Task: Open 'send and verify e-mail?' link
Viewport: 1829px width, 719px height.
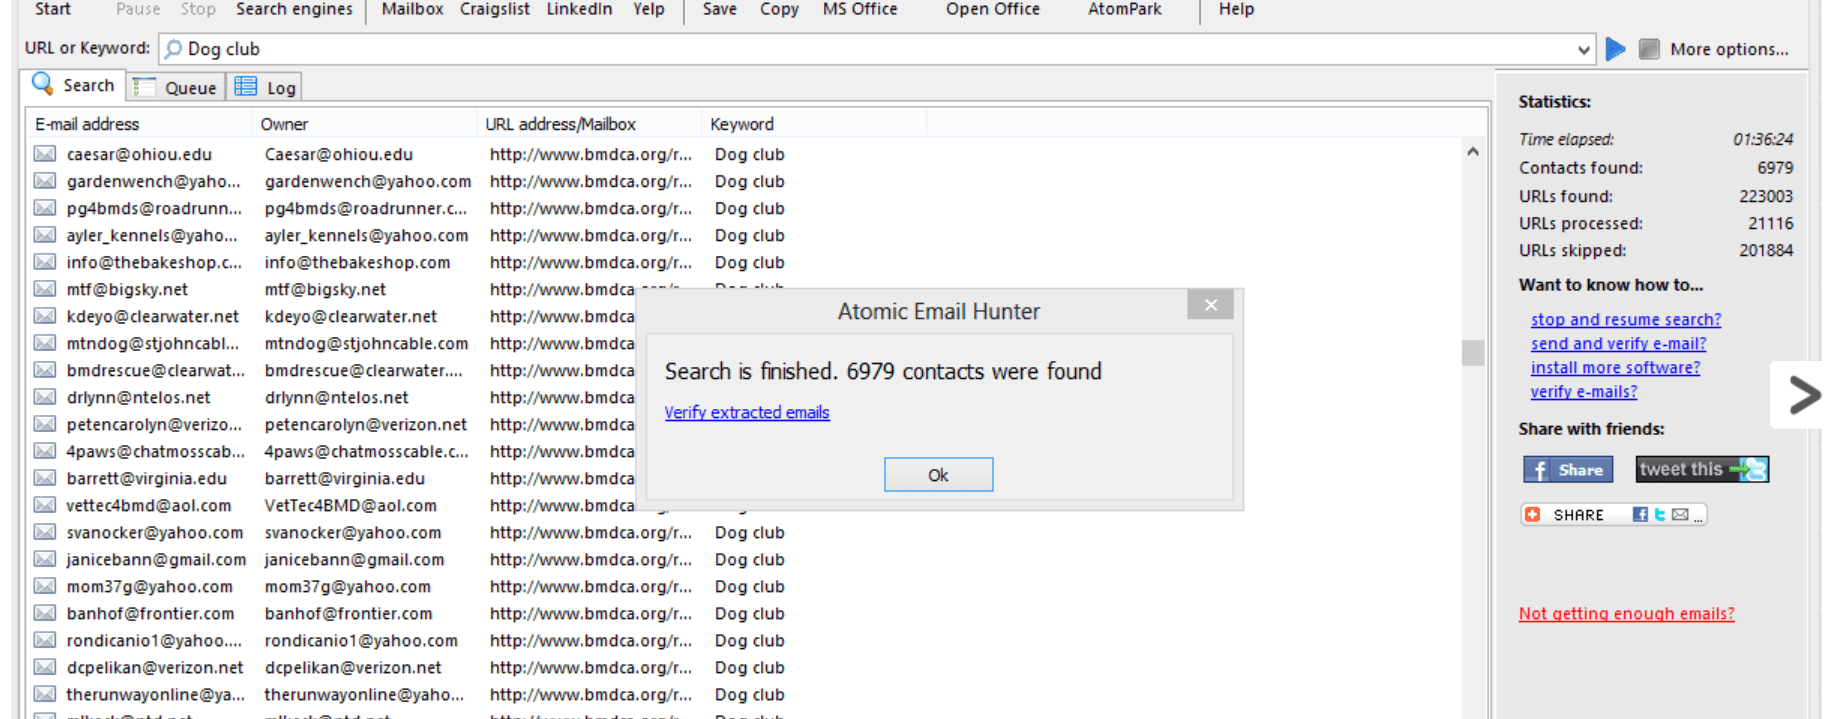Action: 1618,343
